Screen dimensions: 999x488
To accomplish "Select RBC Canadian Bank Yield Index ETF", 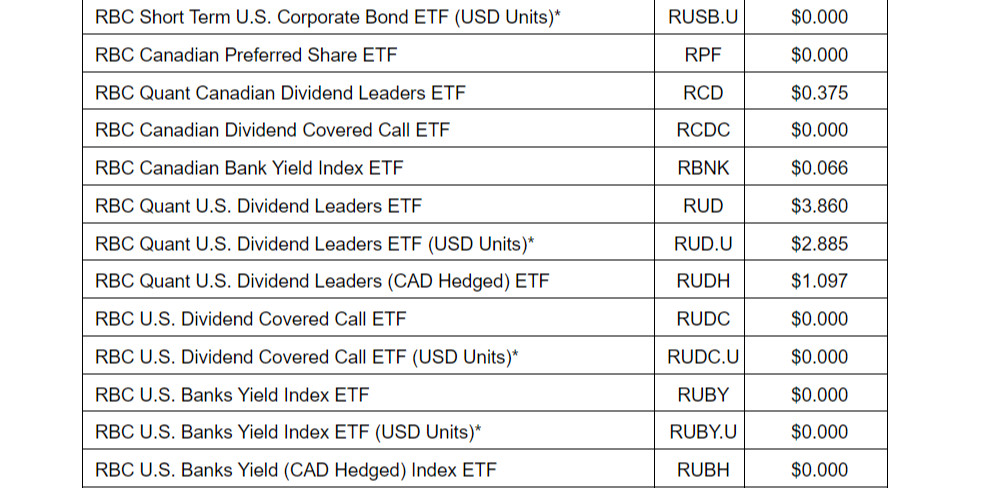I will (x=249, y=168).
